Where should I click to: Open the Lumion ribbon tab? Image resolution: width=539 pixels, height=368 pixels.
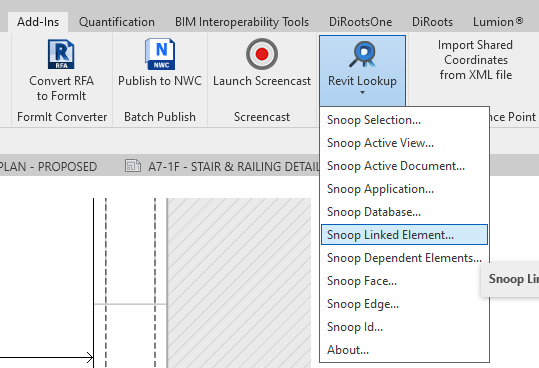498,22
